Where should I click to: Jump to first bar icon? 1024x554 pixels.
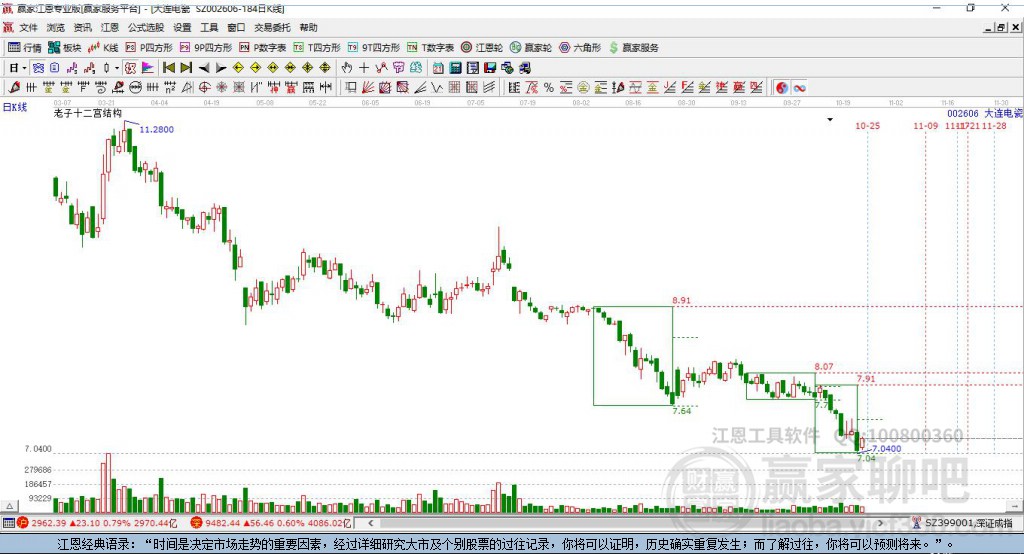click(x=168, y=68)
